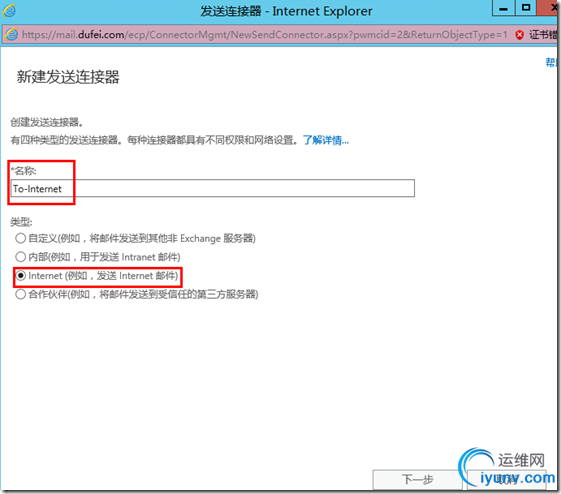Select the Internet connector type radio button
Viewport: 561px width, 494px height.
20,275
